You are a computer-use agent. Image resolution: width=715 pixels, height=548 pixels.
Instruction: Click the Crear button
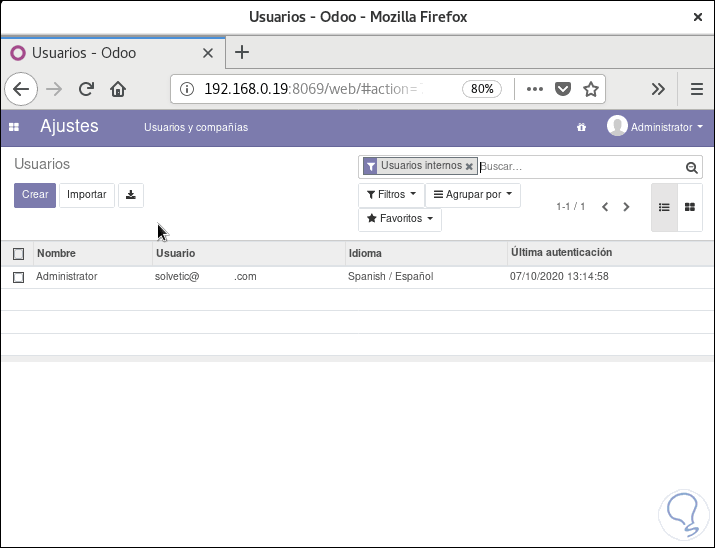35,195
